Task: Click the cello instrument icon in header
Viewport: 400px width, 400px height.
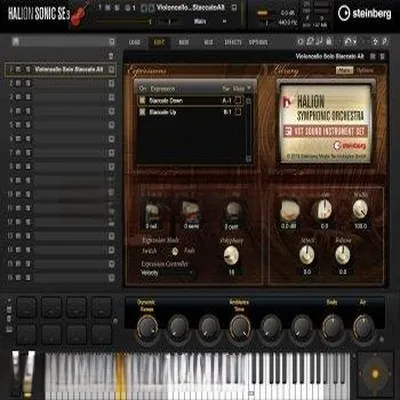Action: click(80, 14)
